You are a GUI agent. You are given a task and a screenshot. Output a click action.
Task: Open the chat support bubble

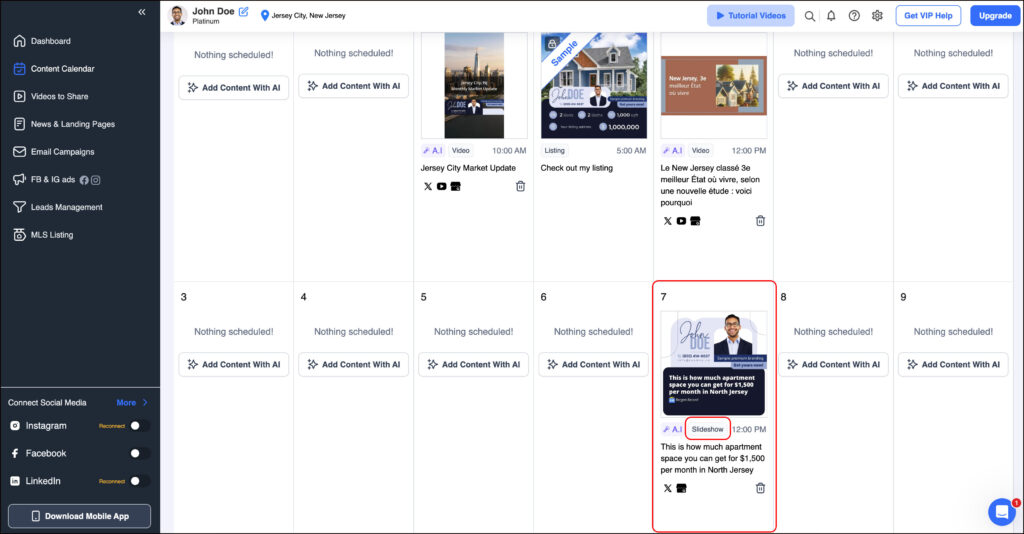coord(1001,512)
